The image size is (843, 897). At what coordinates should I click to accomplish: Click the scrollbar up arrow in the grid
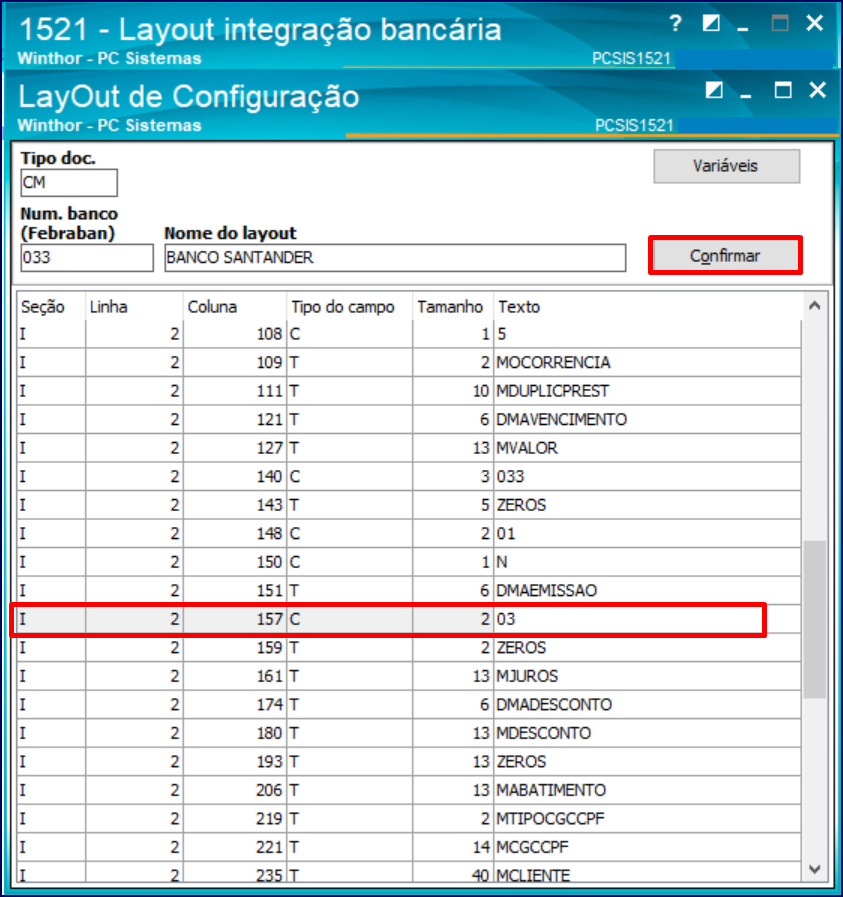814,306
